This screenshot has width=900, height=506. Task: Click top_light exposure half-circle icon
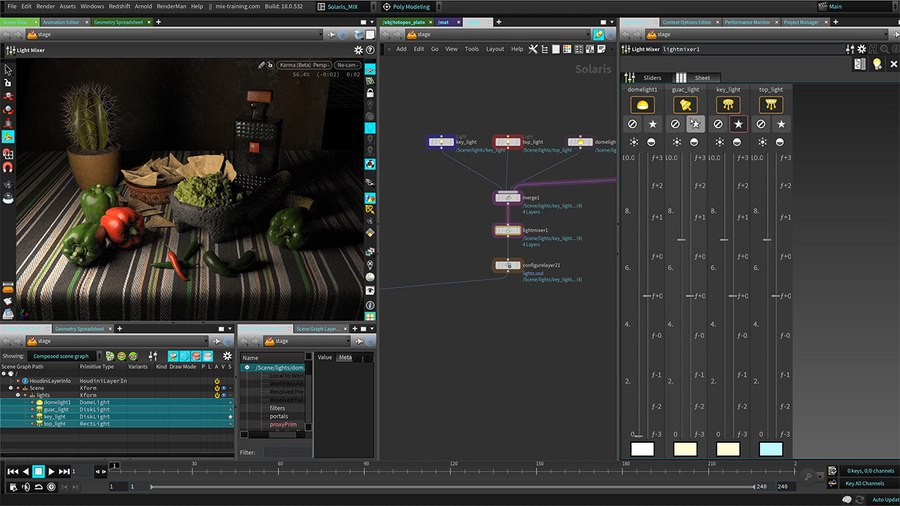pos(779,142)
